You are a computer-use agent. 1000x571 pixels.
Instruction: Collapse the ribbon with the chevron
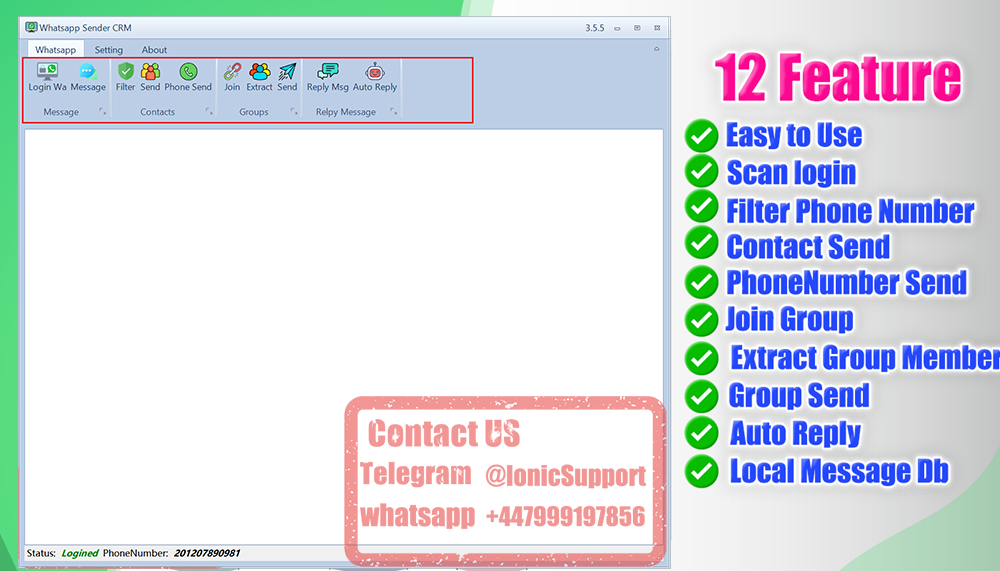pyautogui.click(x=656, y=48)
